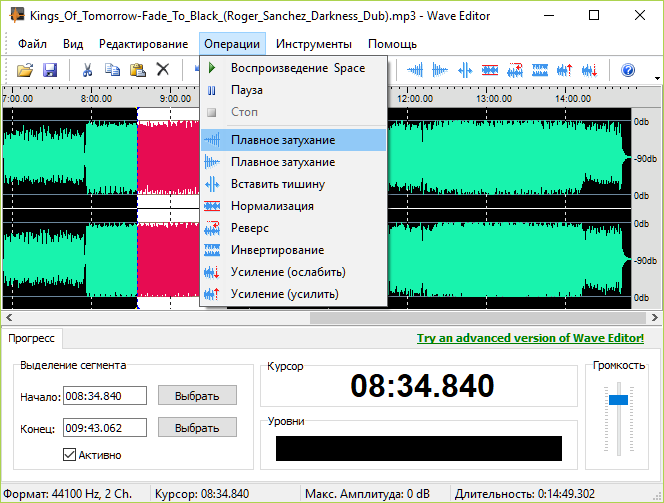Screen dimensions: 664x503
Task: Close the open Операции menu
Action: click(x=232, y=44)
